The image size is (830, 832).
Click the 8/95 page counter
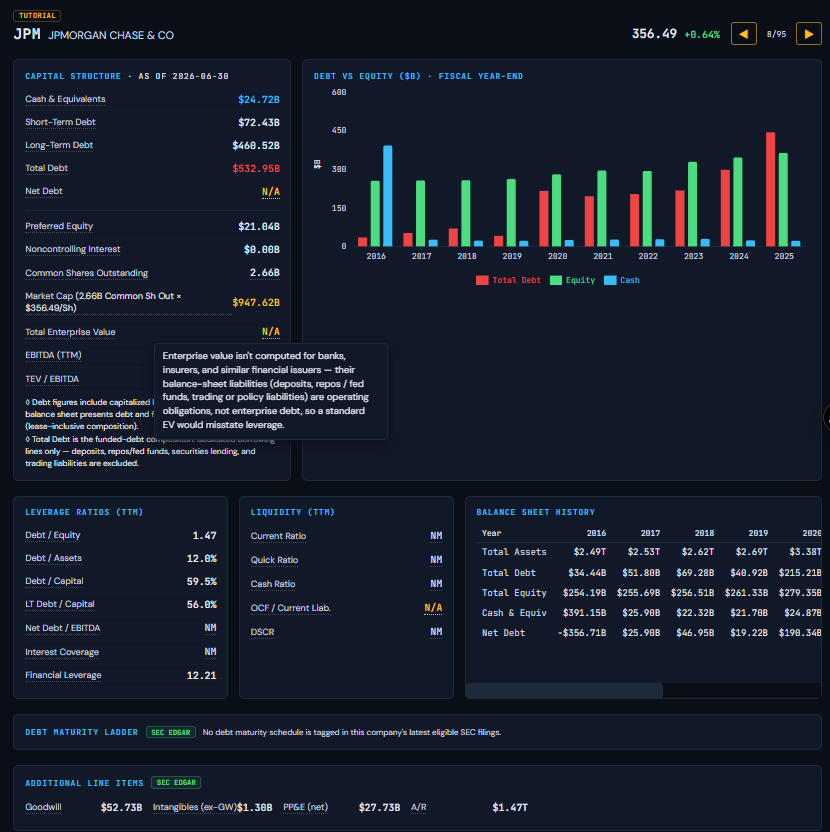point(776,34)
